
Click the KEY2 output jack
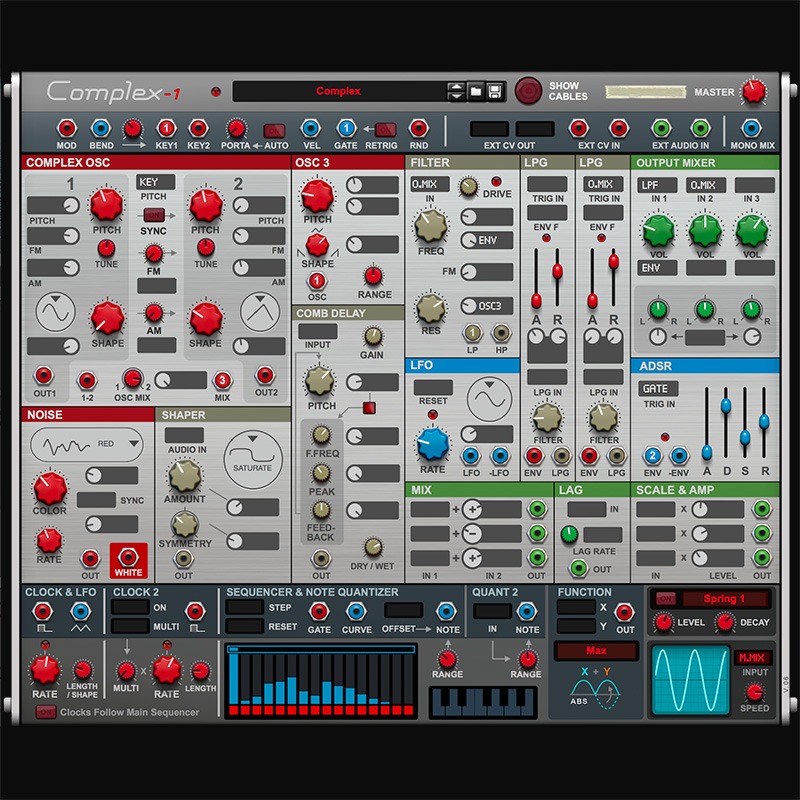[198, 129]
